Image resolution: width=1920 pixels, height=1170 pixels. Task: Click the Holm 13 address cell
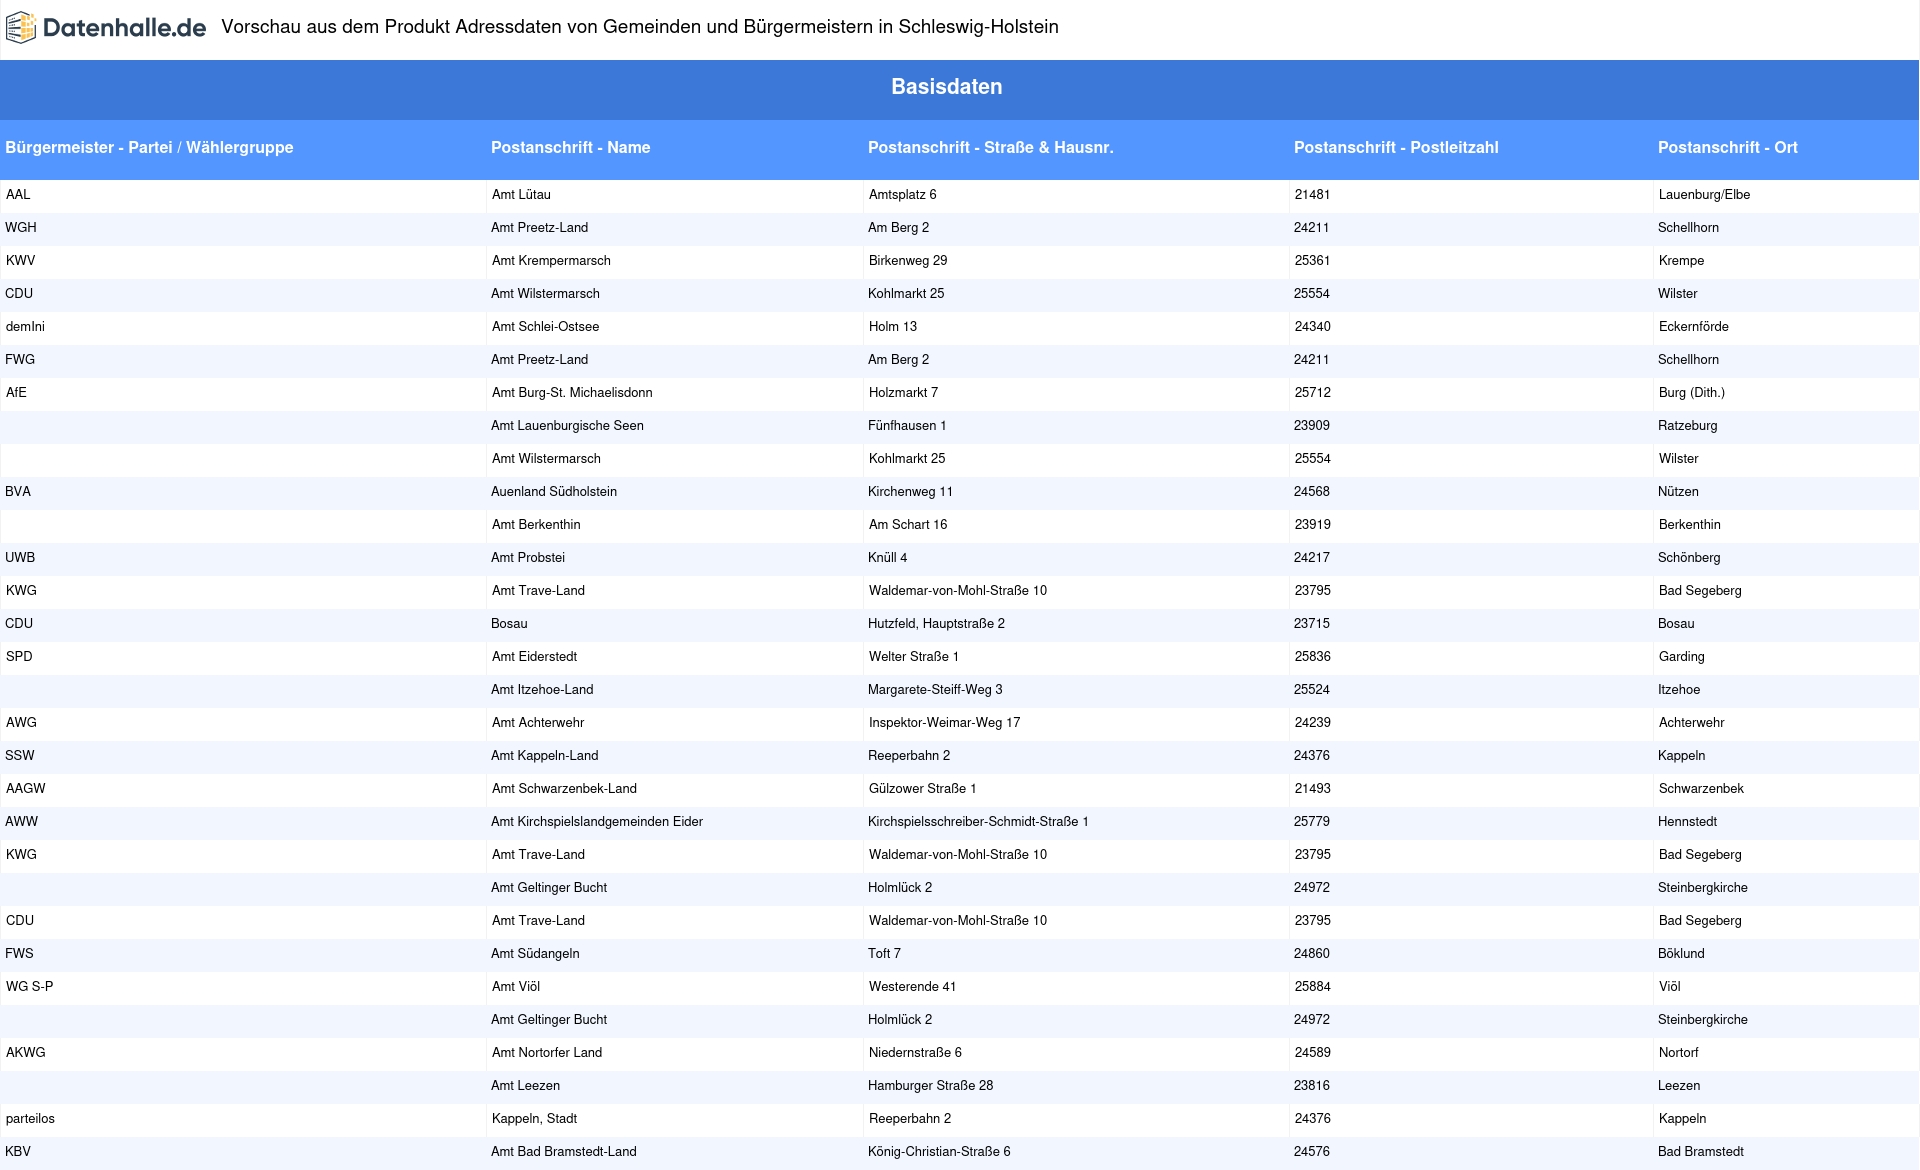(x=893, y=327)
